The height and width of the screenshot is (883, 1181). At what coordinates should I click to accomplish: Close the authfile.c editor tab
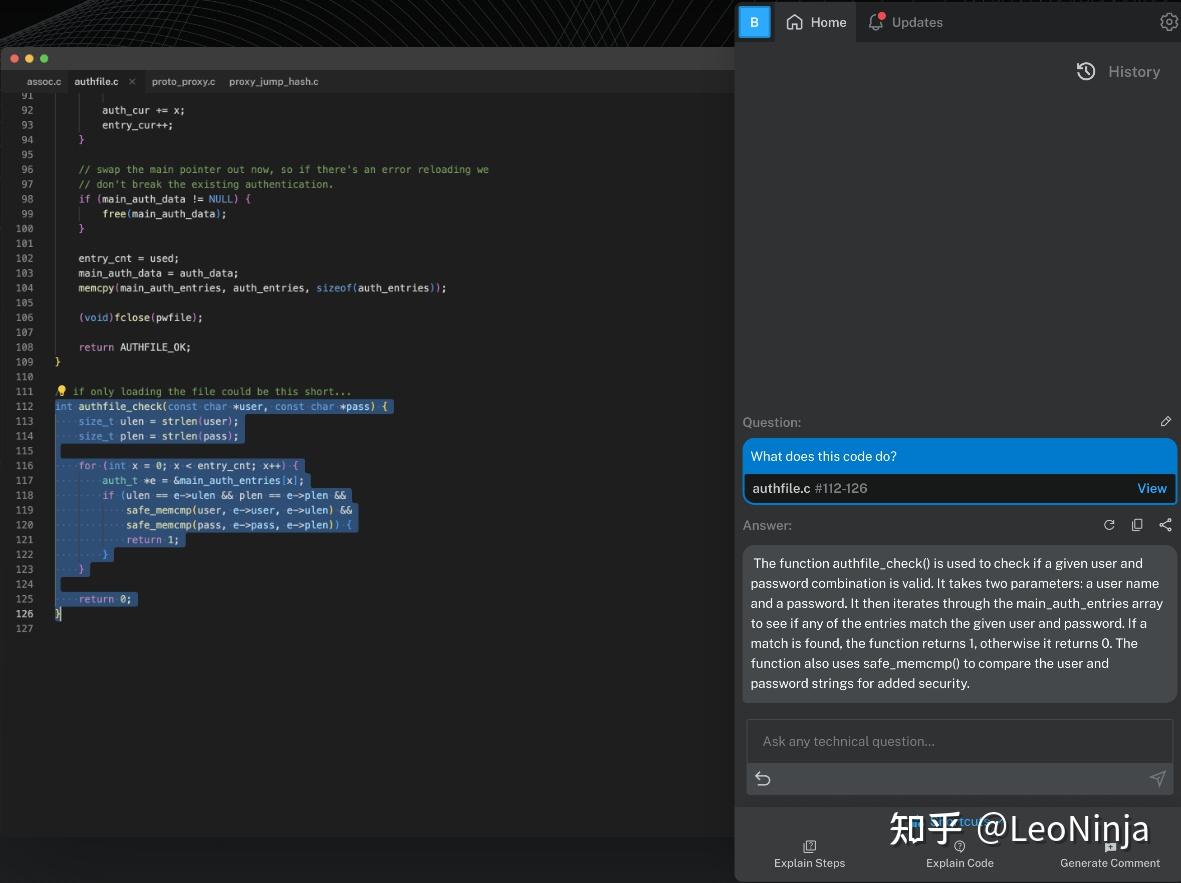(x=132, y=81)
